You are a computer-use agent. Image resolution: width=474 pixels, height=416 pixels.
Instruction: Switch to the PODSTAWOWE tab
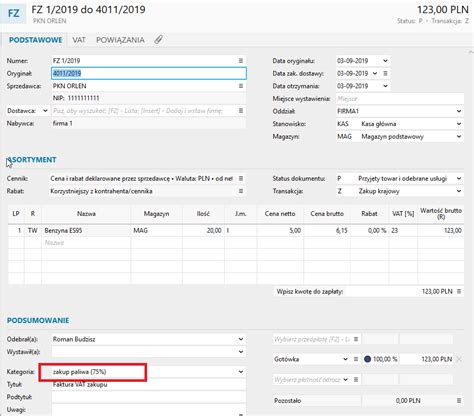click(x=35, y=40)
